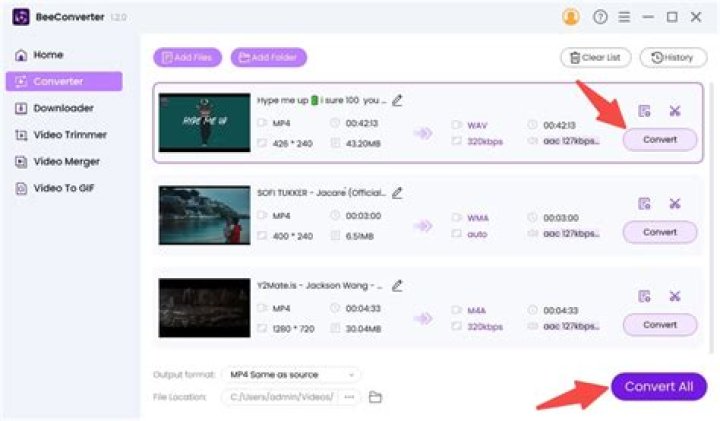Click the scissors icon on first video row
This screenshot has width=720, height=421.
tap(674, 111)
